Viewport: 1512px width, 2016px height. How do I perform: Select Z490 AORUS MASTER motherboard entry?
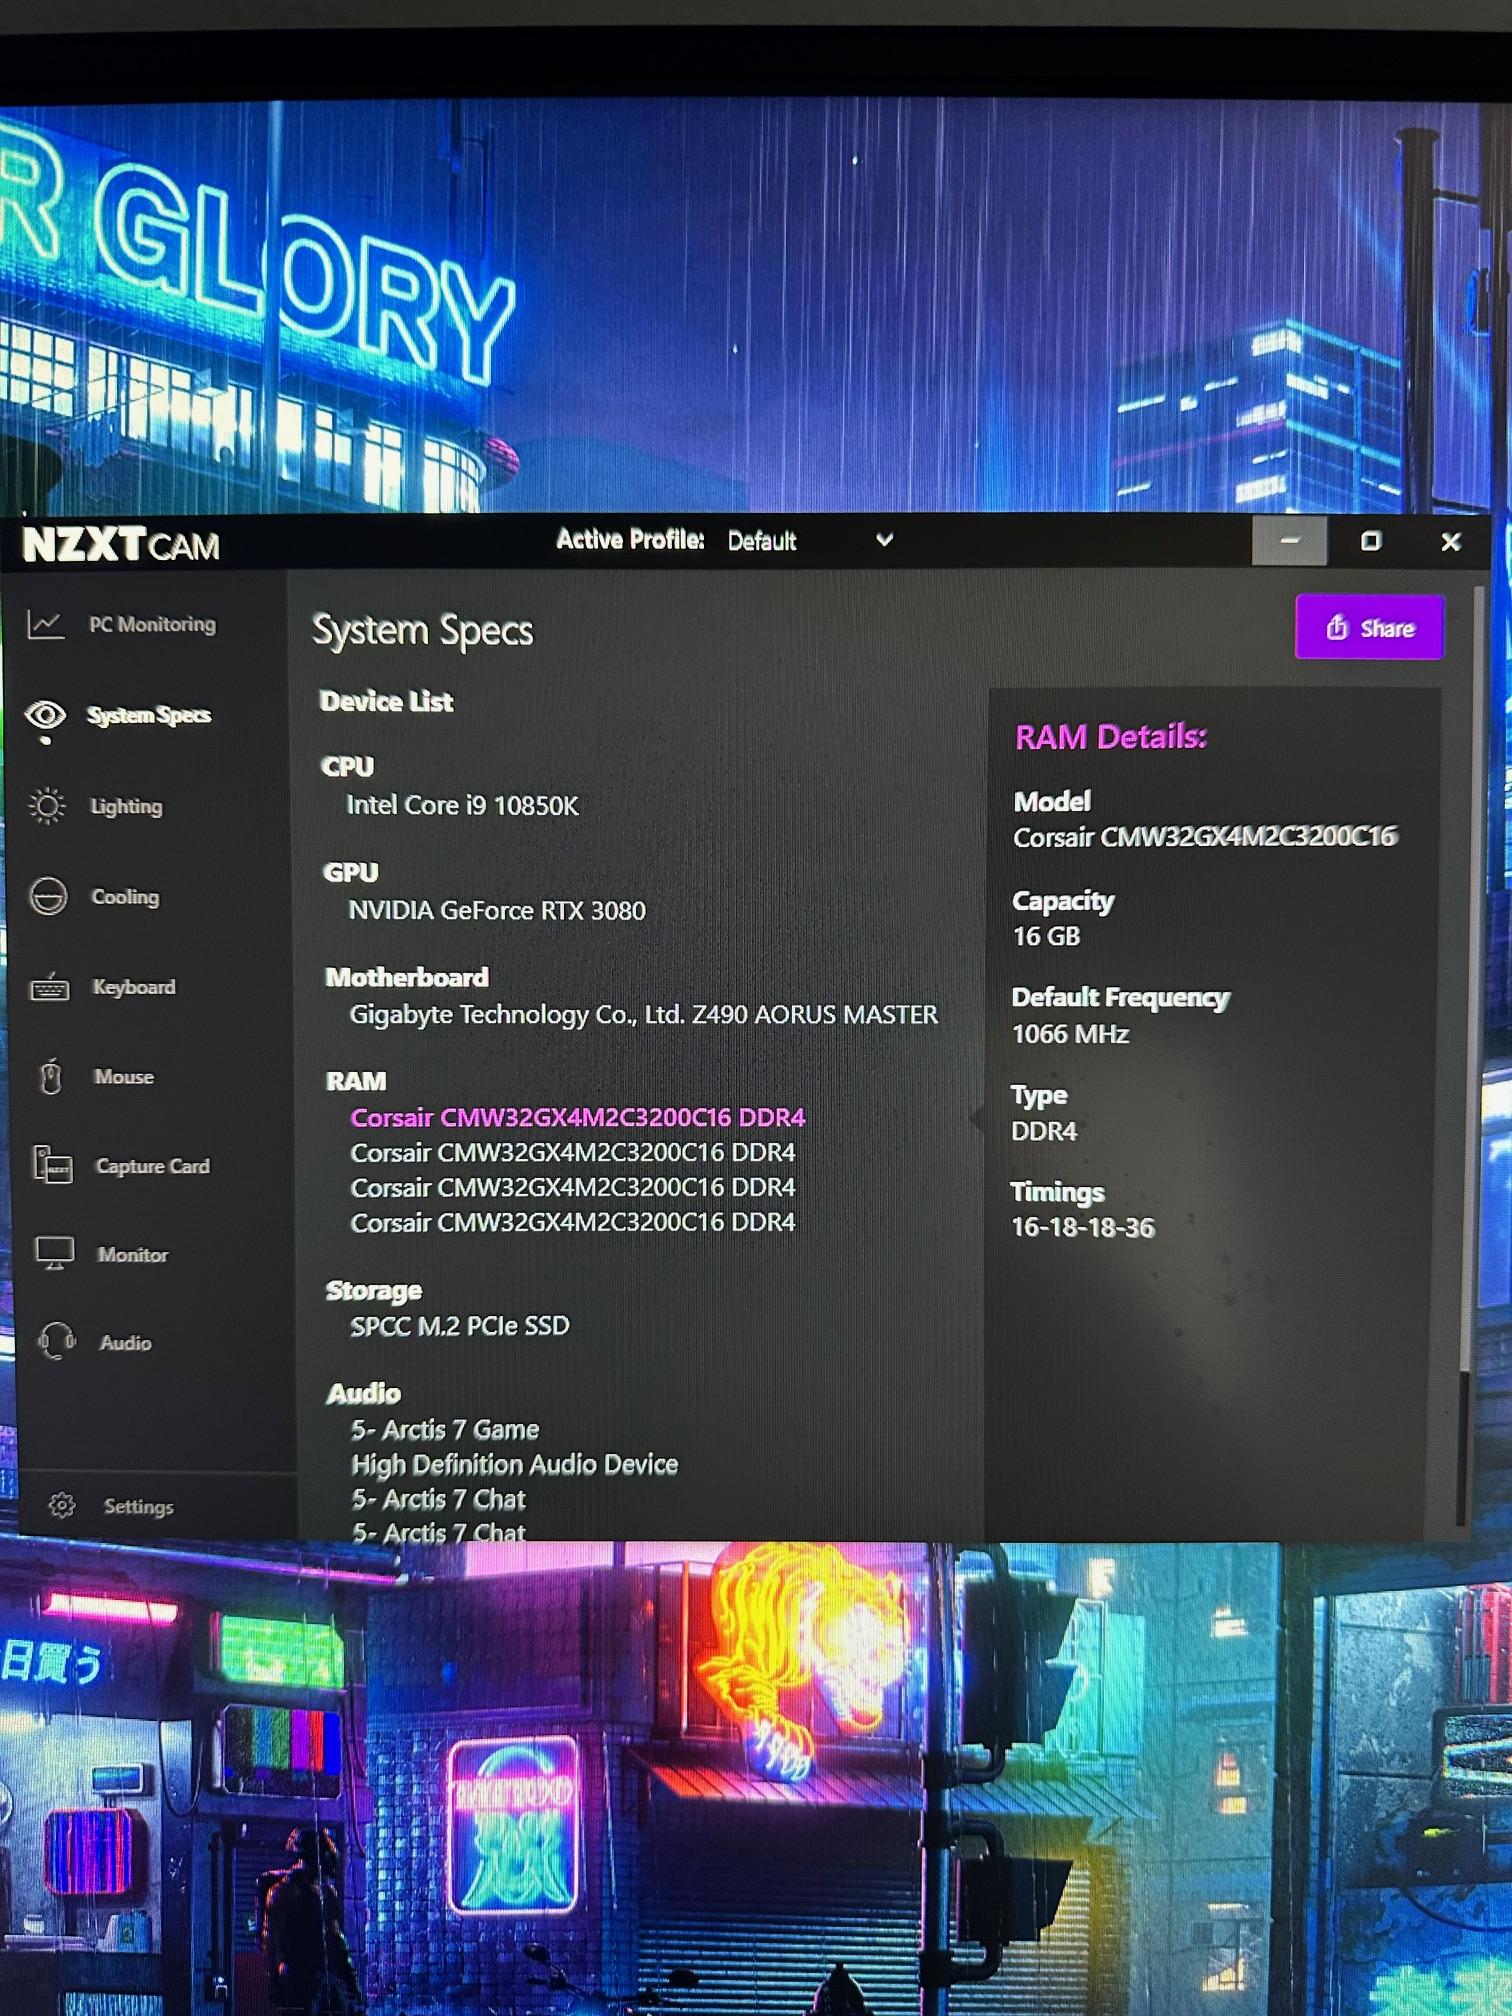pyautogui.click(x=644, y=1015)
